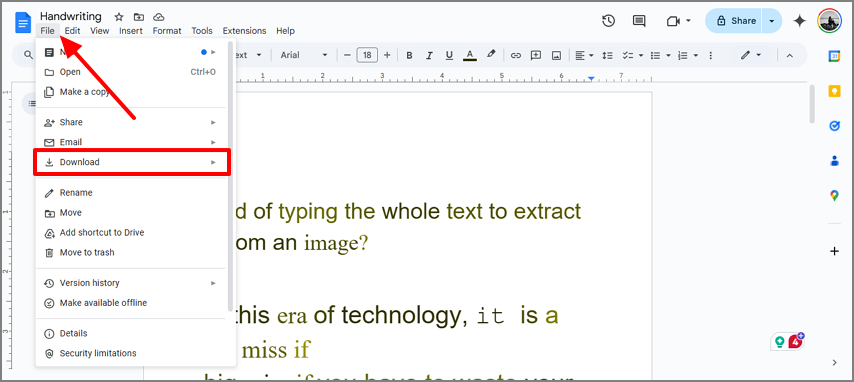
Task: Choose Add shortcut to Drive
Action: click(x=131, y=233)
